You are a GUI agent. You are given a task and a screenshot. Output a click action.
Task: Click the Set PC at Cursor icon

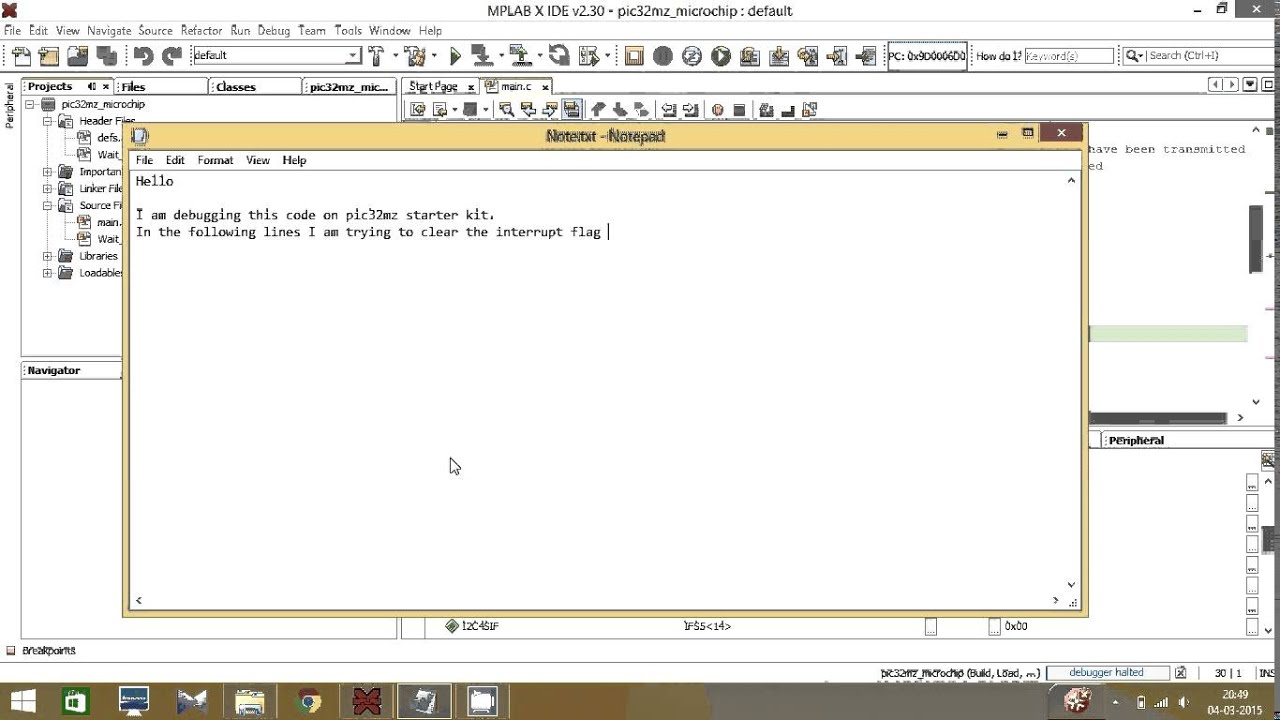tap(837, 56)
